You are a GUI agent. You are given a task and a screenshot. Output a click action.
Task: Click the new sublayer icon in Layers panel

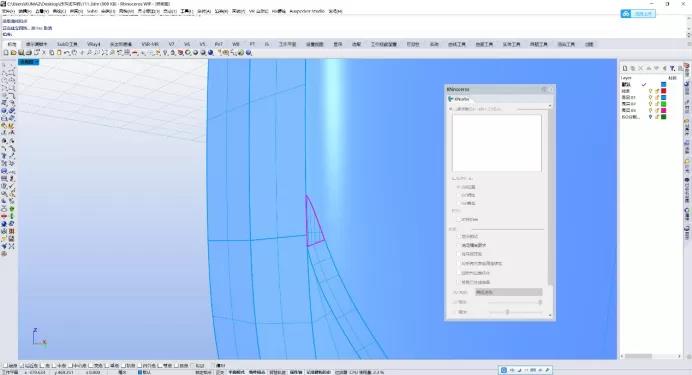[633, 68]
